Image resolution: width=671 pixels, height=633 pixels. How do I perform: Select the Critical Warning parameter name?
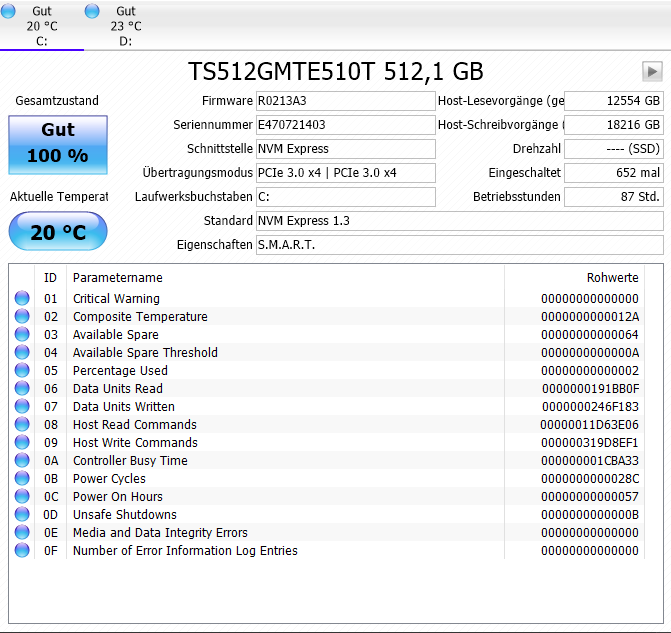click(x=116, y=299)
